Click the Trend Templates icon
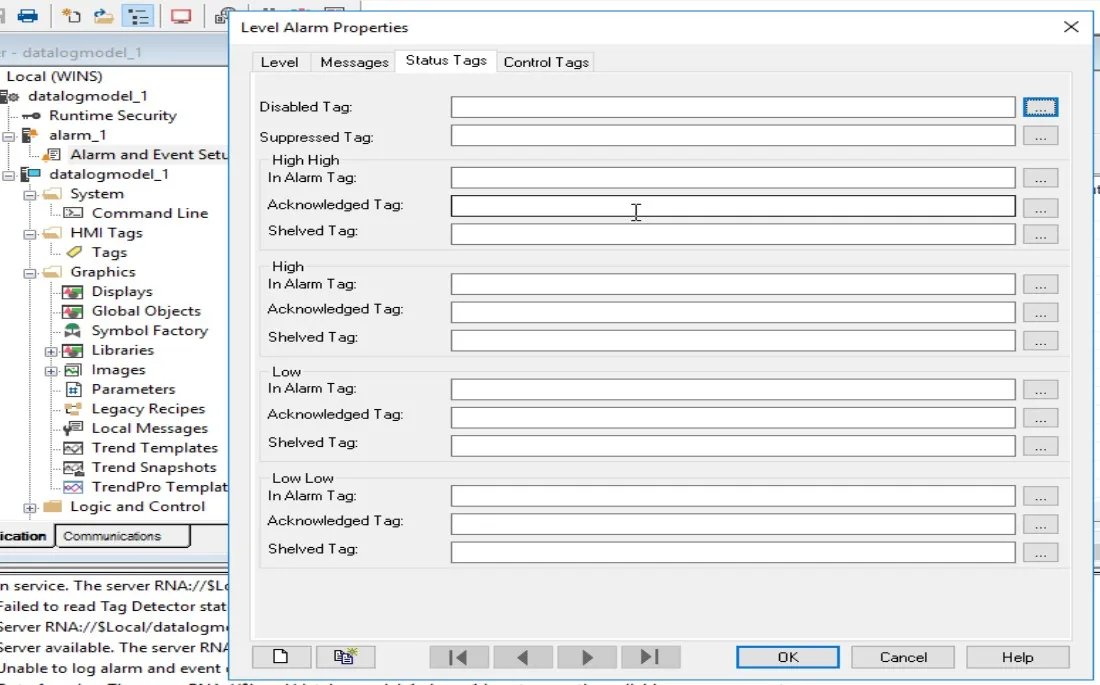Viewport: 1100px width, 685px height. [73, 448]
